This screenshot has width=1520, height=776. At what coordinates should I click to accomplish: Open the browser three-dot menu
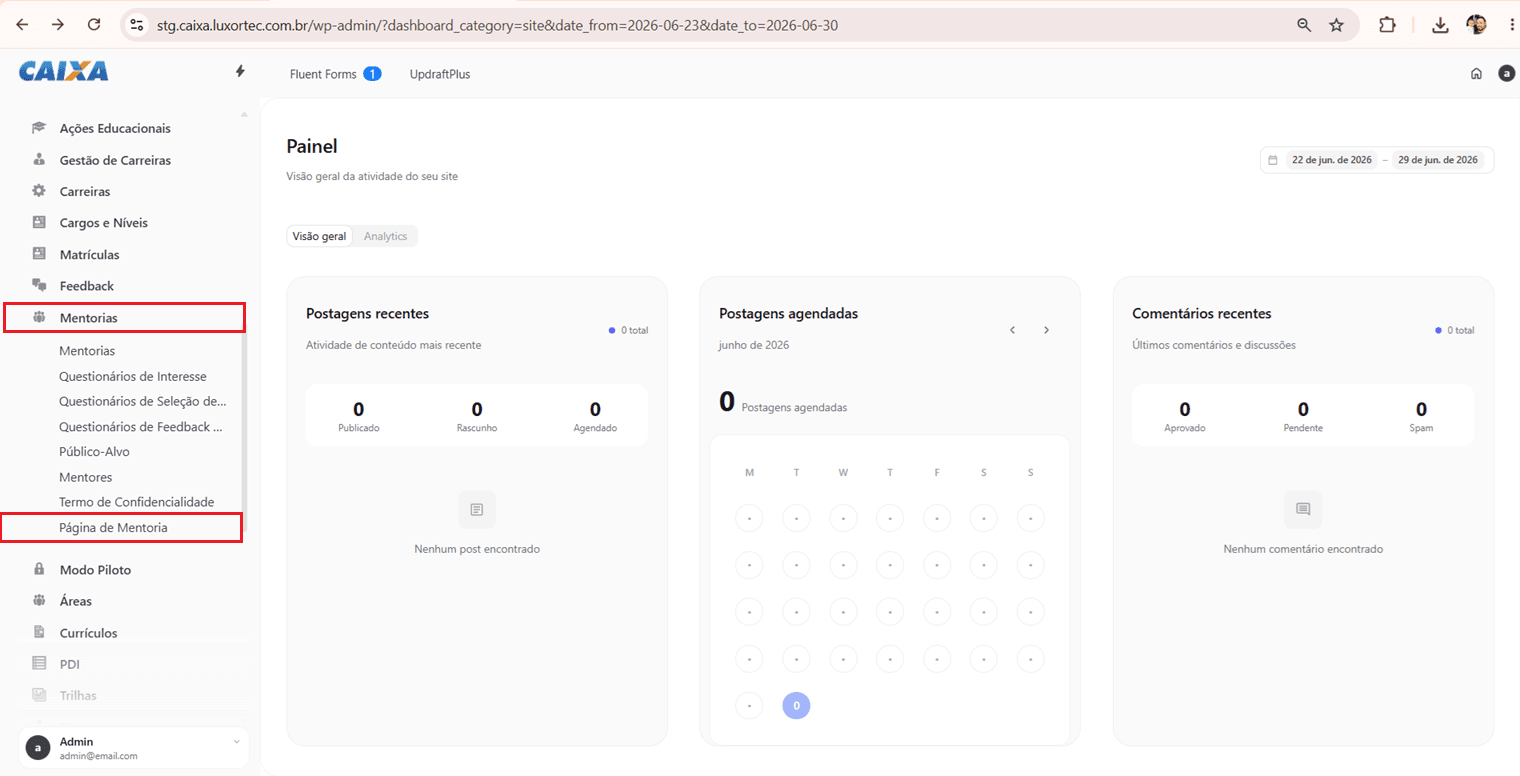tap(1511, 25)
